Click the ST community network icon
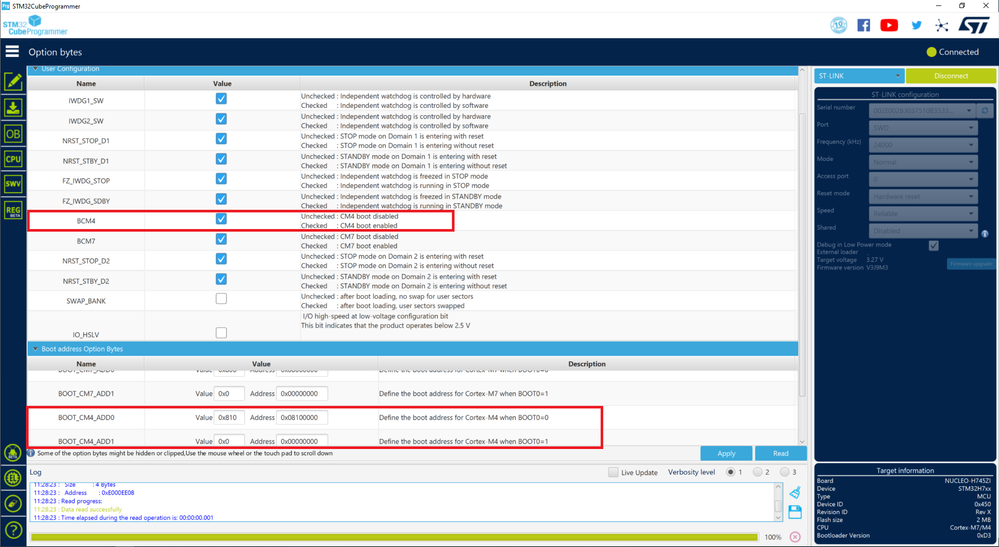Viewport: 999px width, 547px height. coord(941,25)
